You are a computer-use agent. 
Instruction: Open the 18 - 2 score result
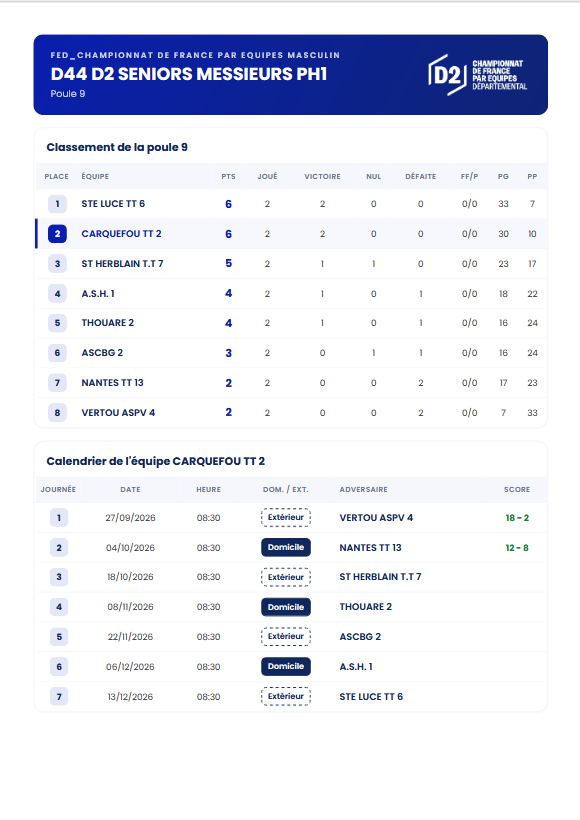click(x=517, y=518)
